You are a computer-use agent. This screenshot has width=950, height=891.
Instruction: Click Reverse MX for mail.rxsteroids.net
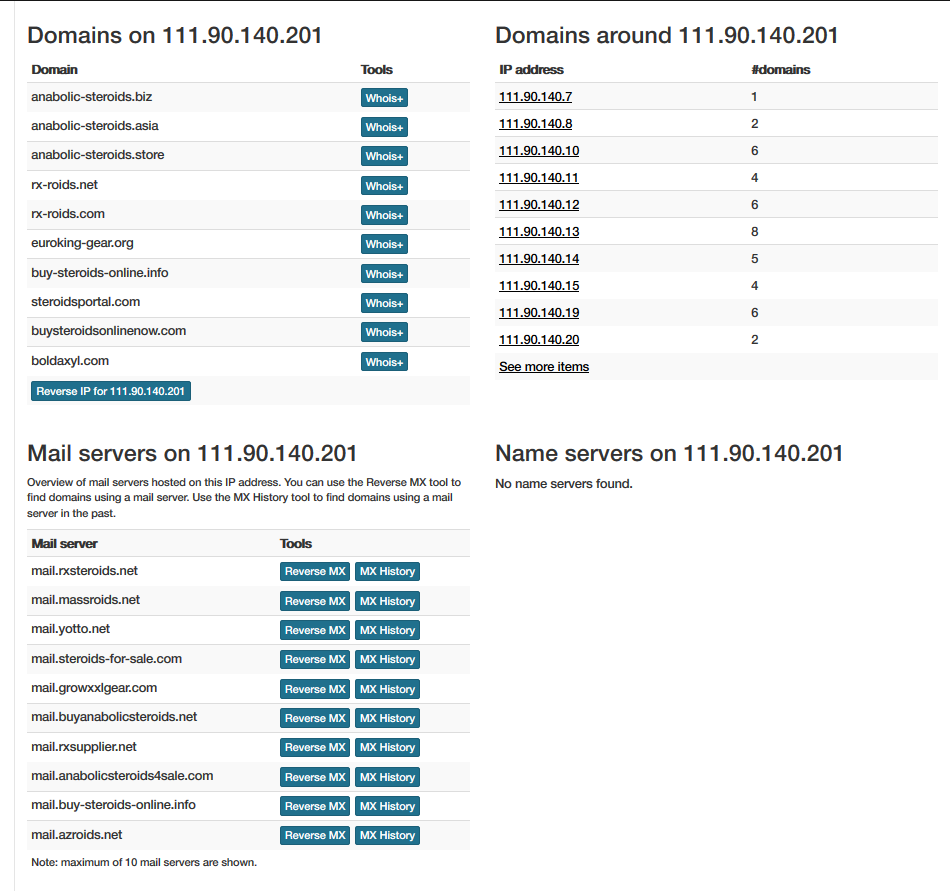pyautogui.click(x=315, y=572)
